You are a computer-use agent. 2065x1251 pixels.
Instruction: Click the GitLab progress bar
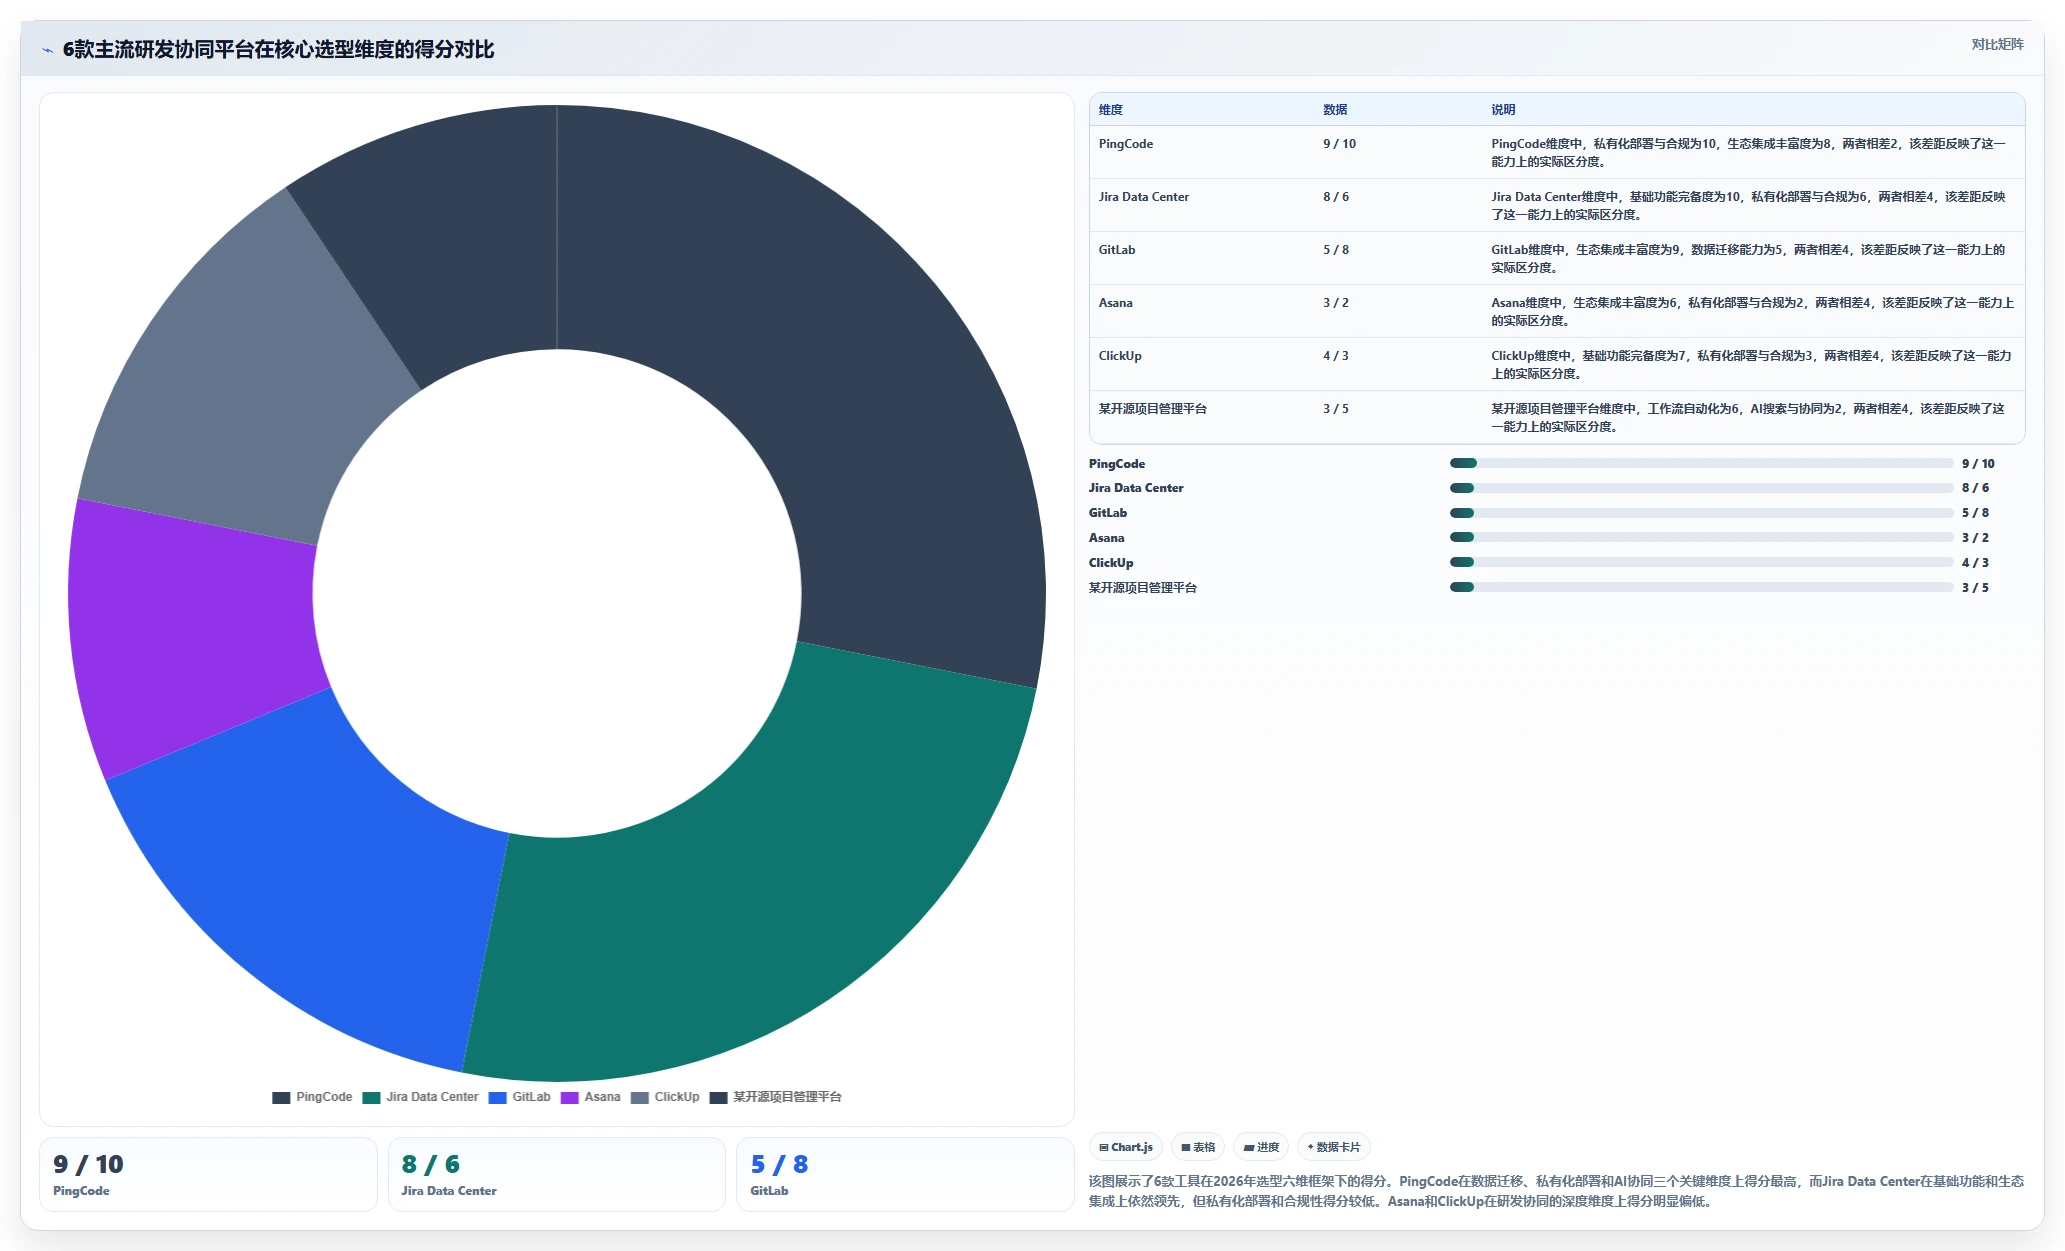pos(1701,513)
